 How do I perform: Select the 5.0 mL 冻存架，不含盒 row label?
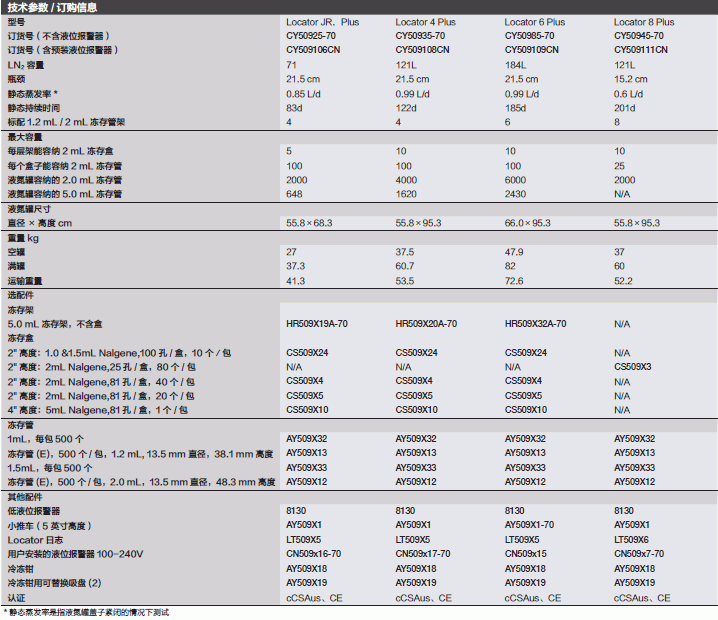point(55,324)
